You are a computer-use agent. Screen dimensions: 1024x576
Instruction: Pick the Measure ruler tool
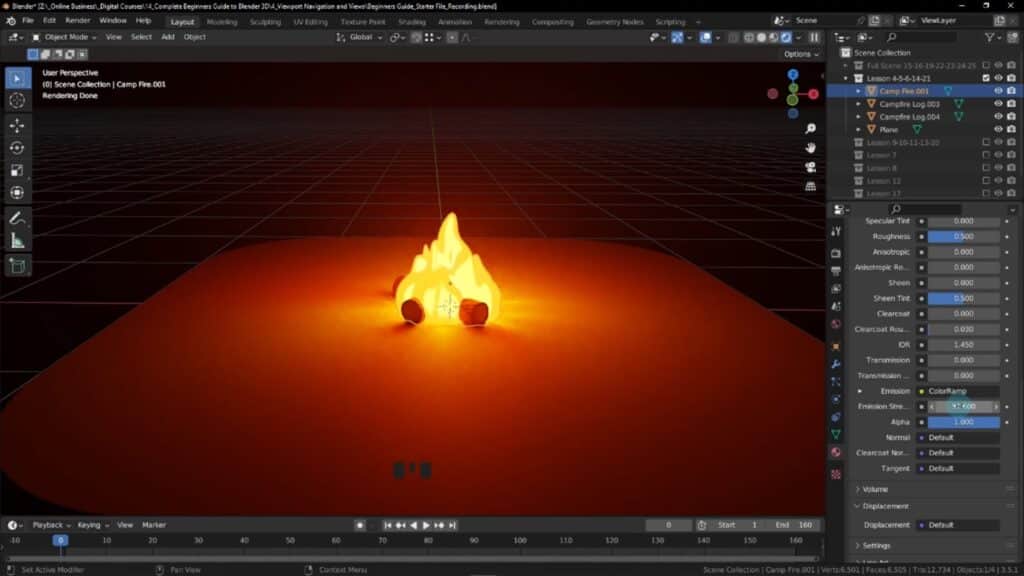18,241
